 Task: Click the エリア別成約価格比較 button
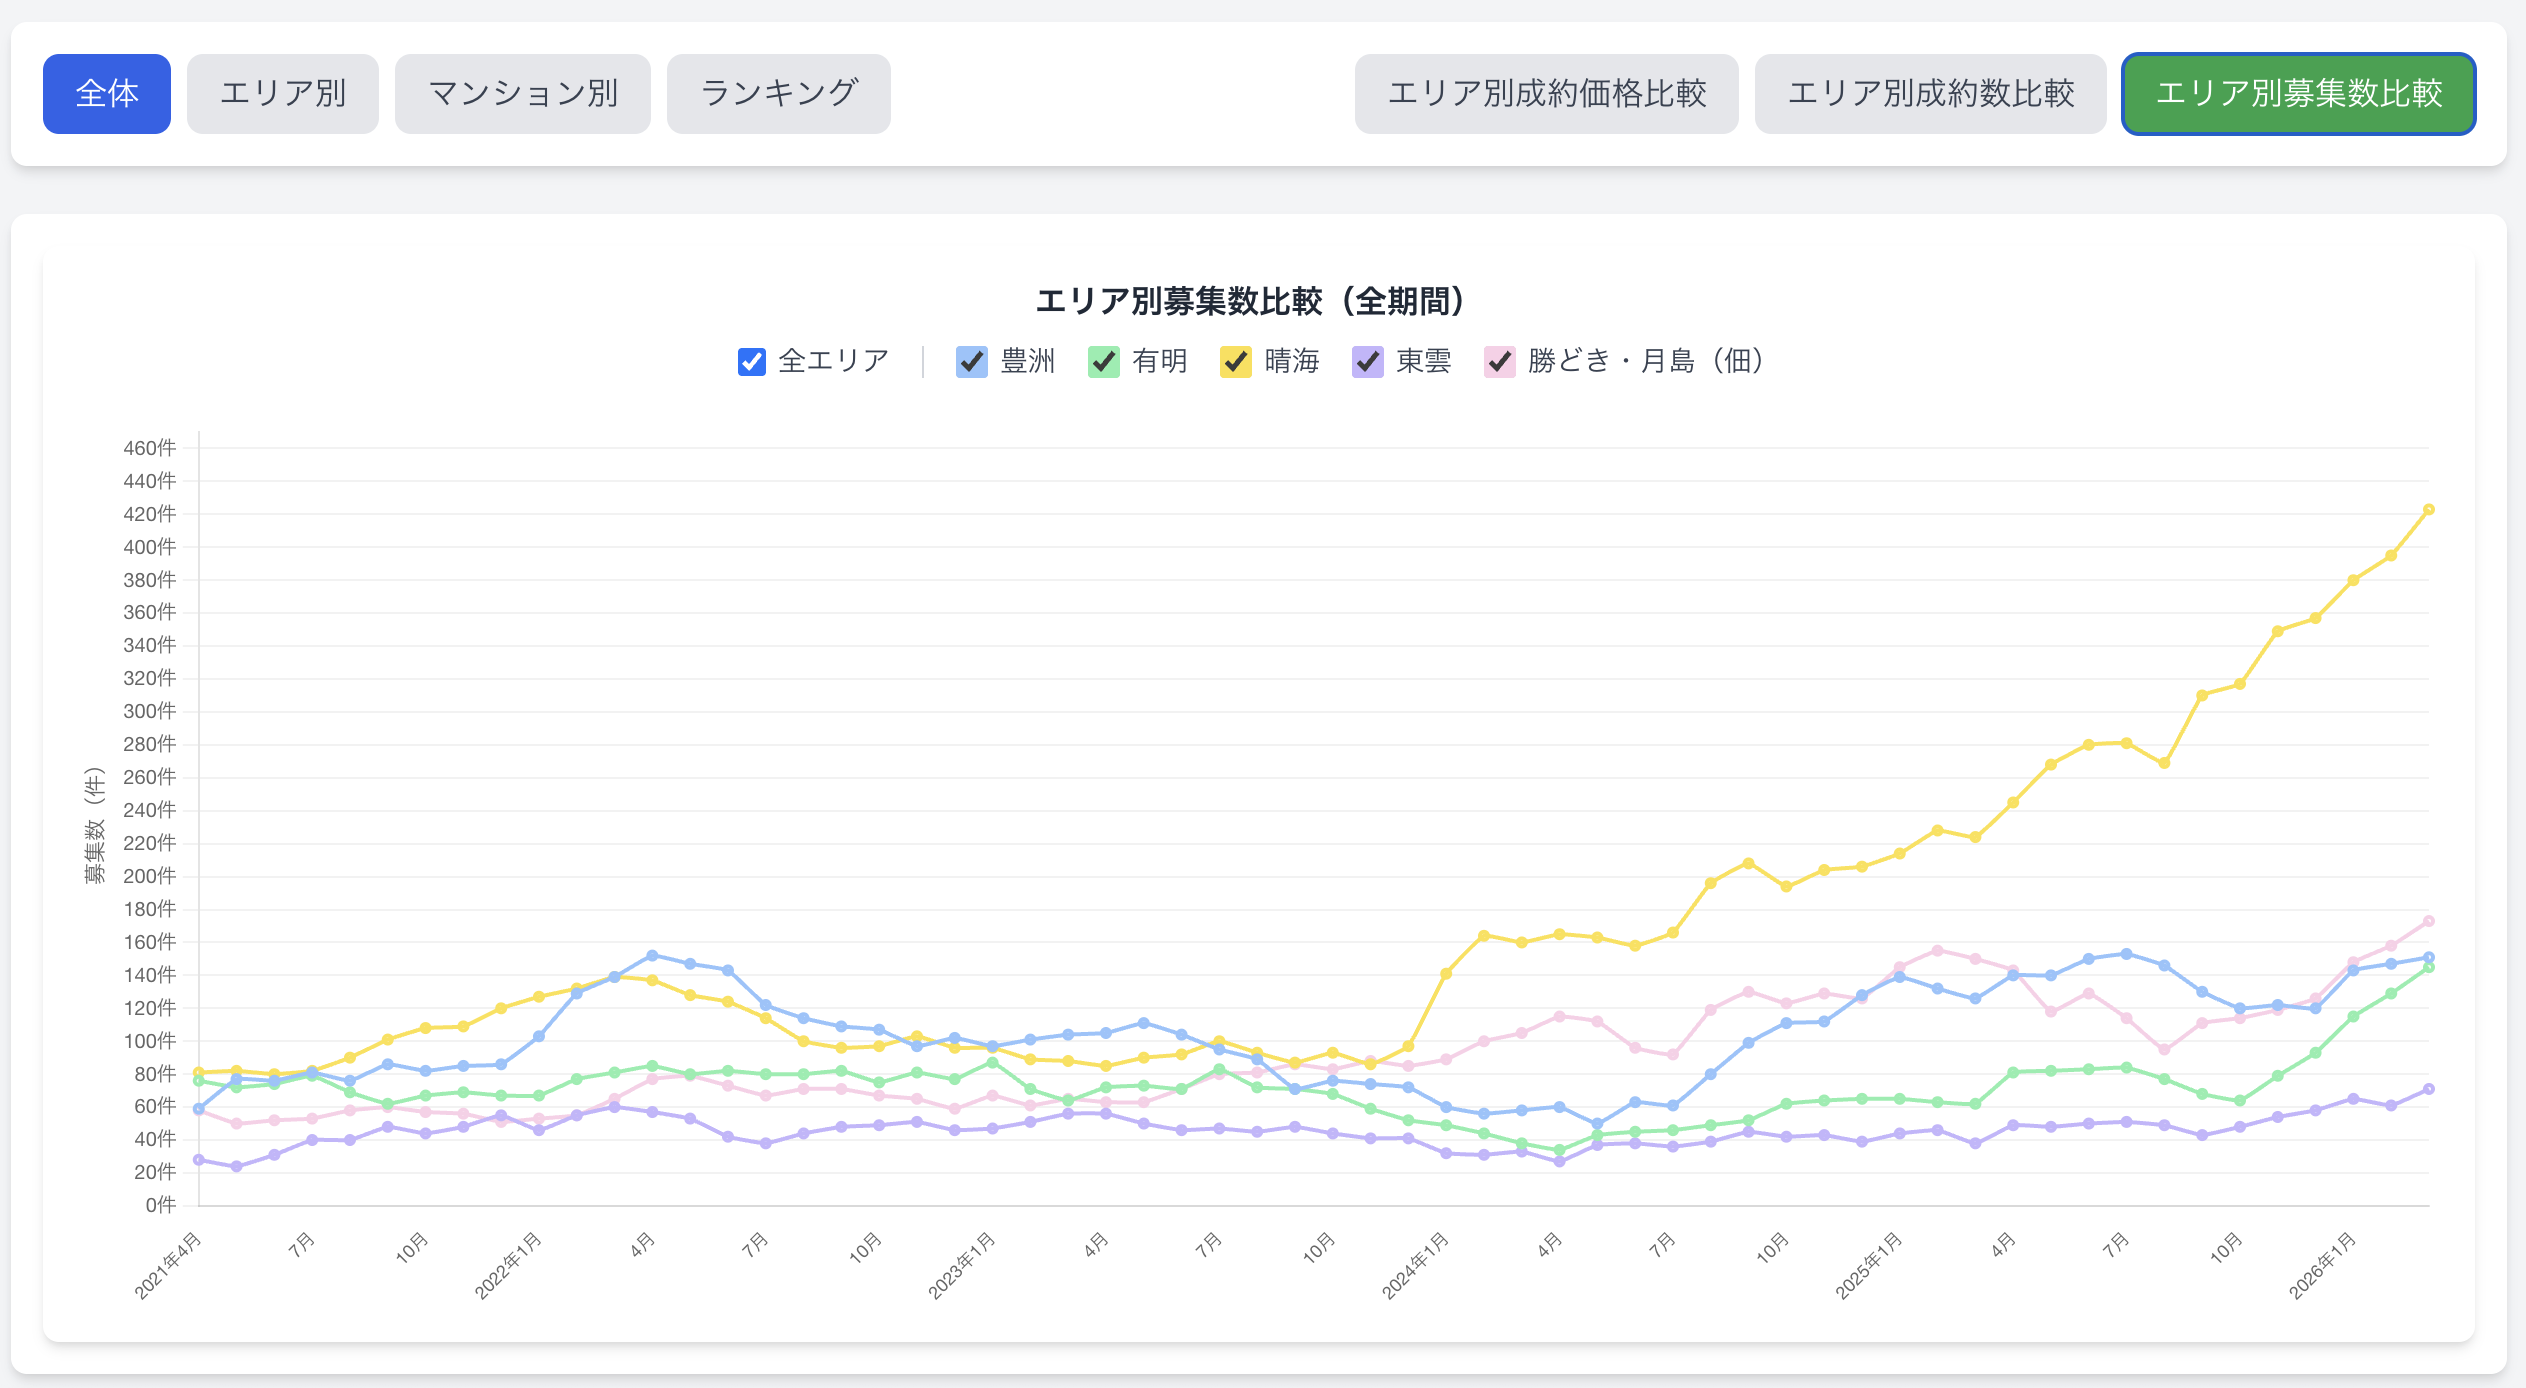coord(1546,94)
